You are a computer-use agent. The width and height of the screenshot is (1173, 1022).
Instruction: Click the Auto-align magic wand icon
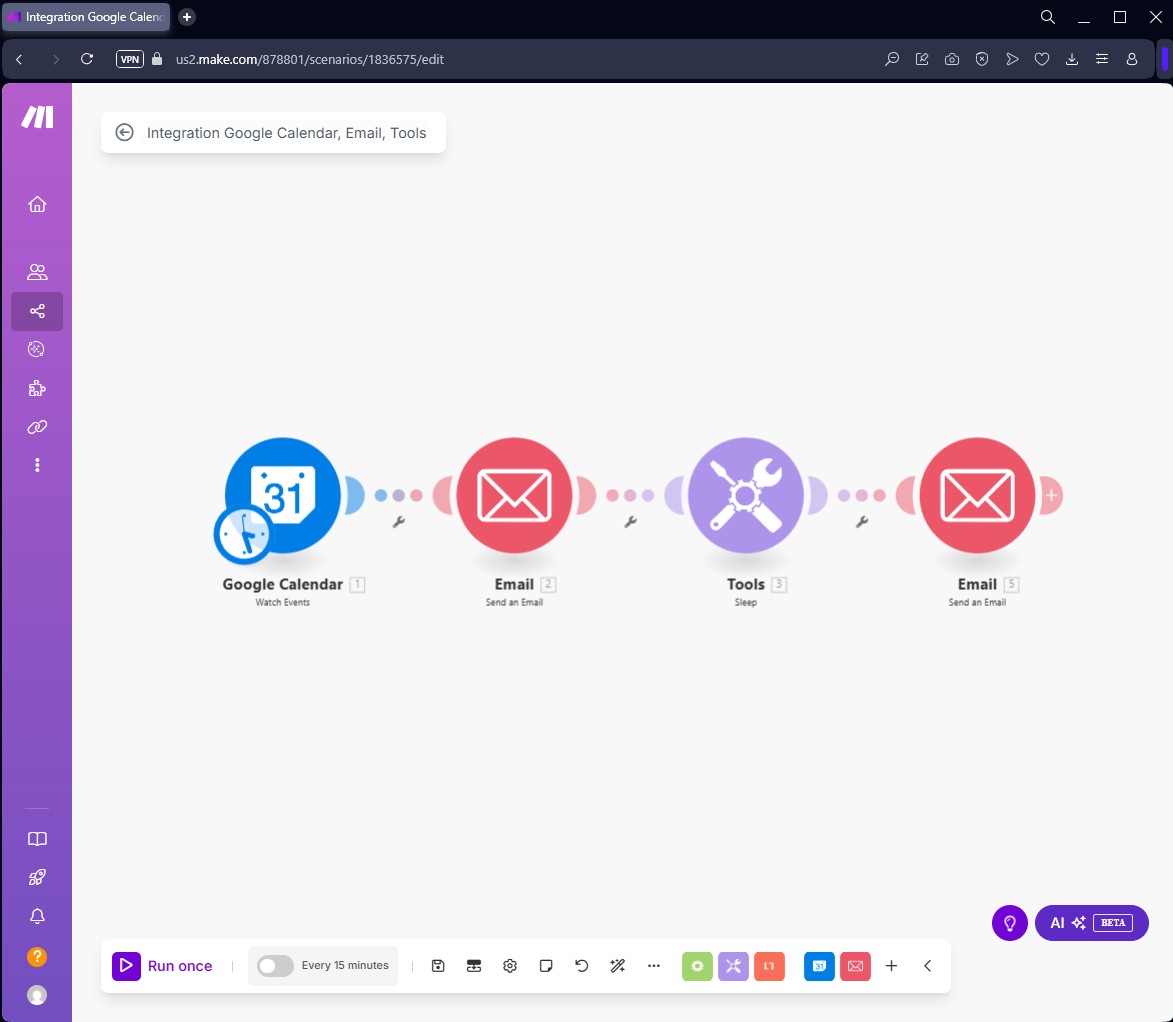coord(618,966)
